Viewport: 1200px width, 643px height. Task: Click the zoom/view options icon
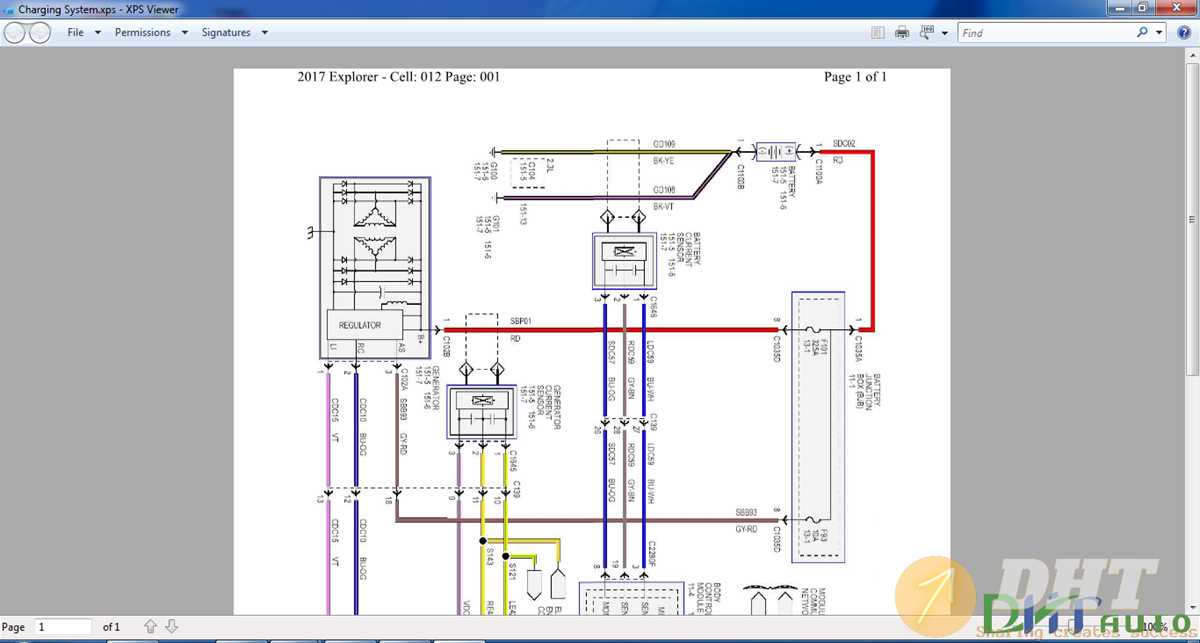(927, 33)
